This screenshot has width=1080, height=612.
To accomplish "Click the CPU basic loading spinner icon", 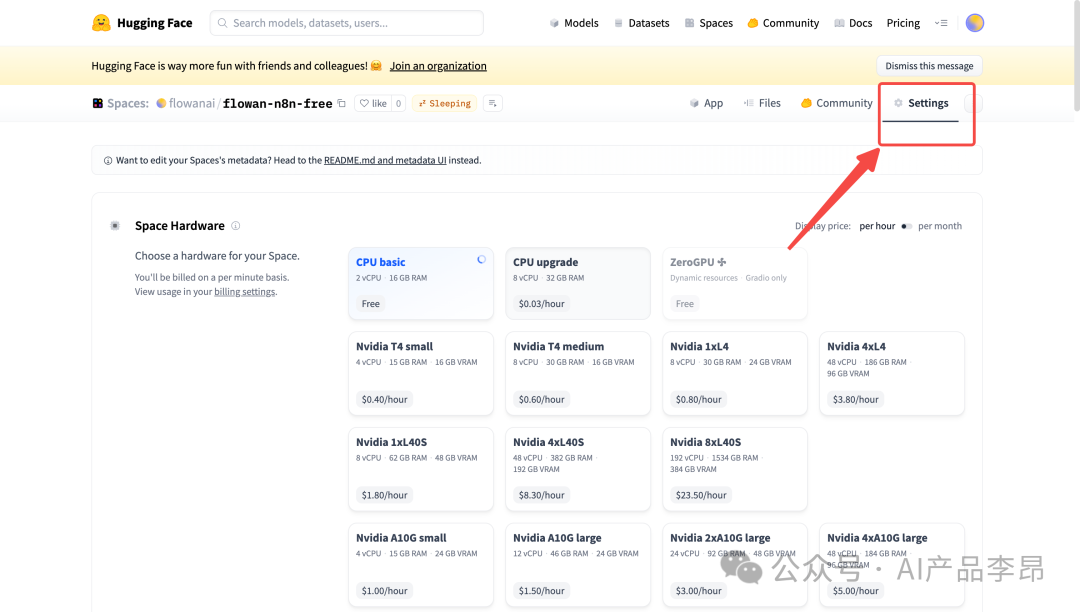I will [481, 260].
